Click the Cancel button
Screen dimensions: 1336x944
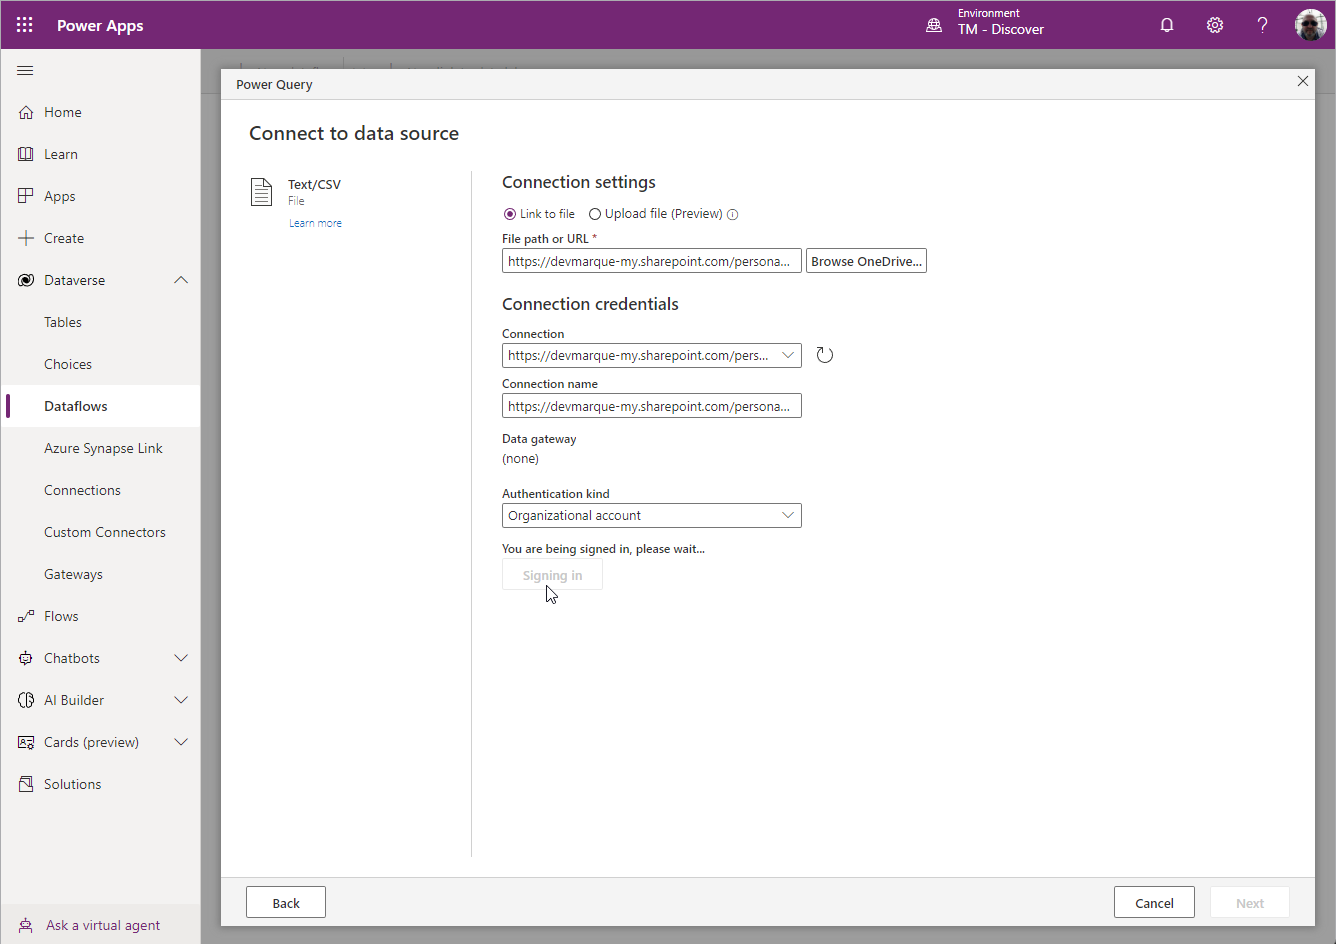tap(1154, 902)
